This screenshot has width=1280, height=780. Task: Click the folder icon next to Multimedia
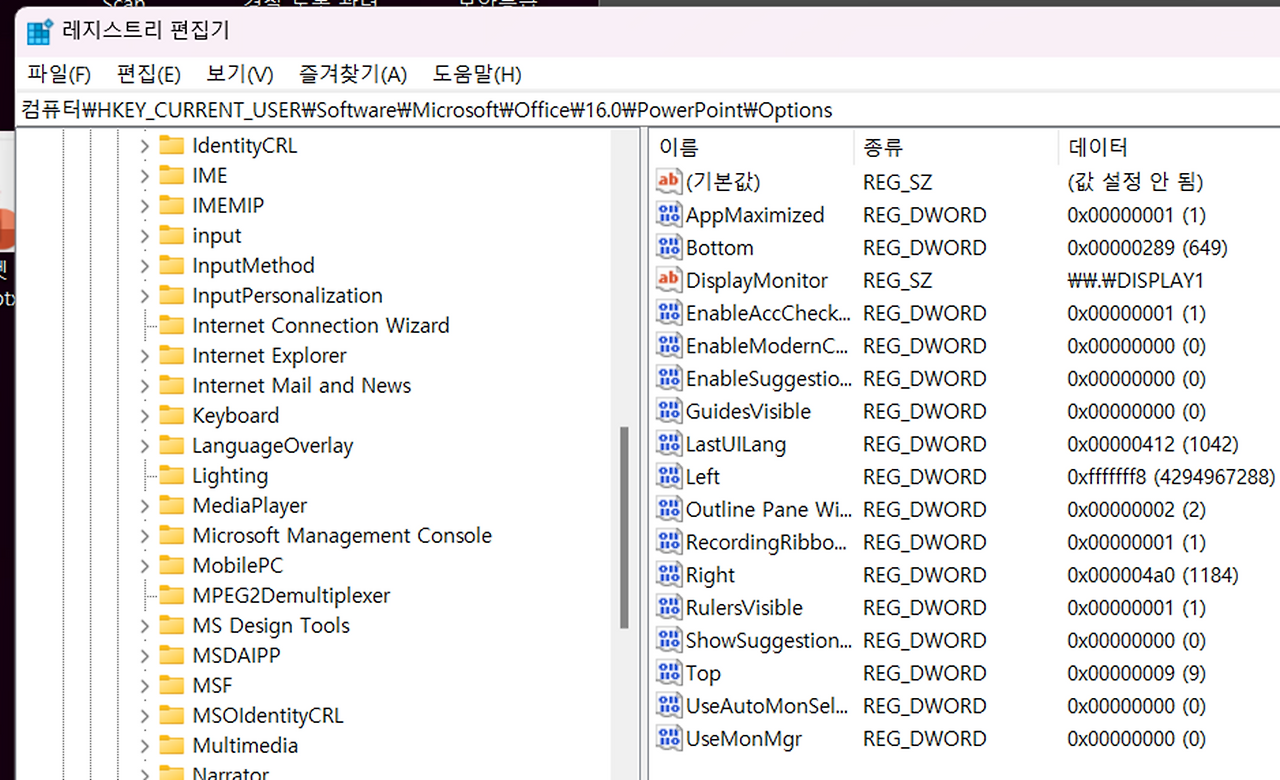[172, 745]
